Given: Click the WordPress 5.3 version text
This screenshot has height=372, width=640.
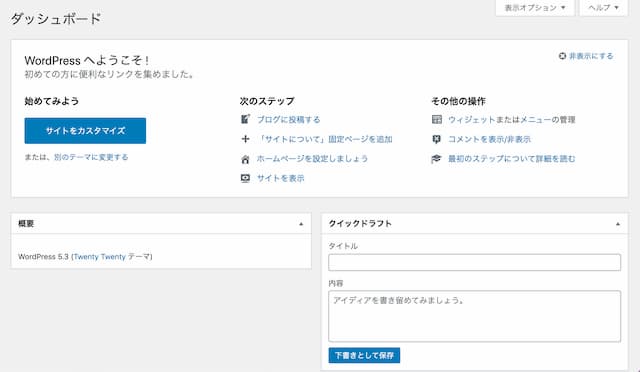Looking at the screenshot, I should pyautogui.click(x=43, y=256).
